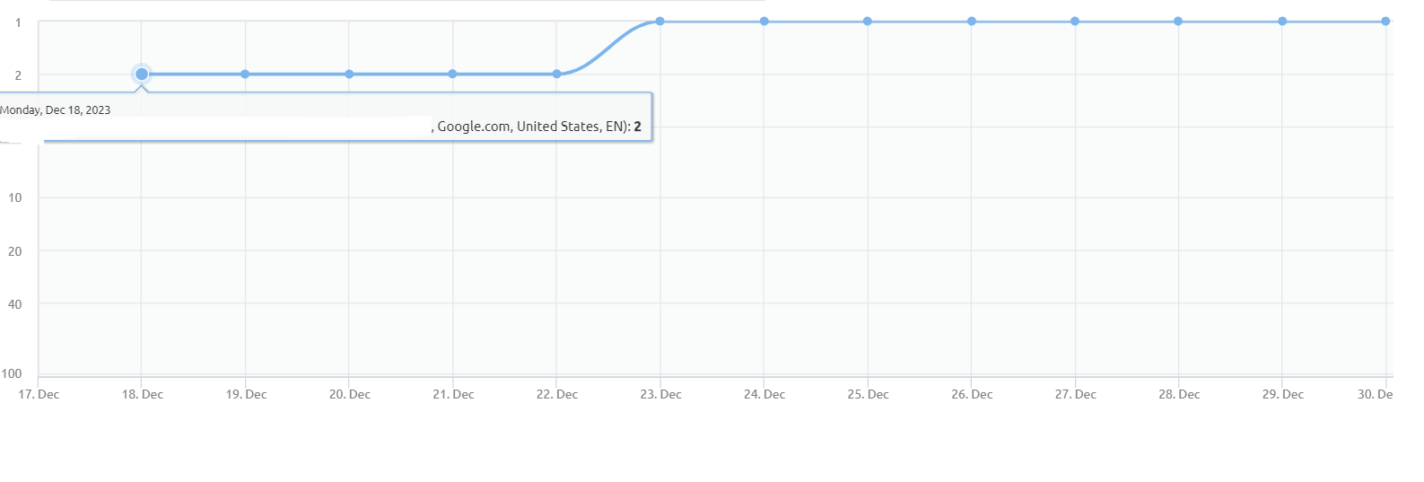Select the data point for Dec 27
Image resolution: width=1424 pixels, height=482 pixels.
[1075, 21]
